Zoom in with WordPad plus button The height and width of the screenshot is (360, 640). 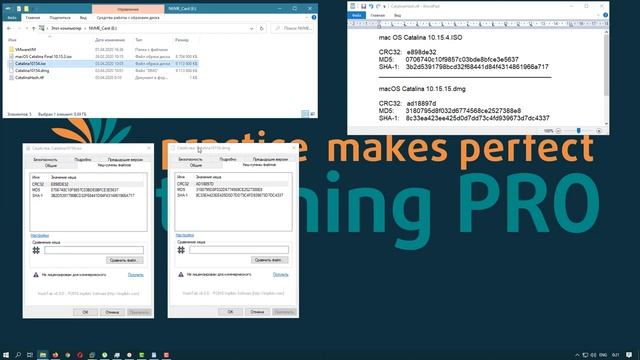pyautogui.click(x=599, y=131)
